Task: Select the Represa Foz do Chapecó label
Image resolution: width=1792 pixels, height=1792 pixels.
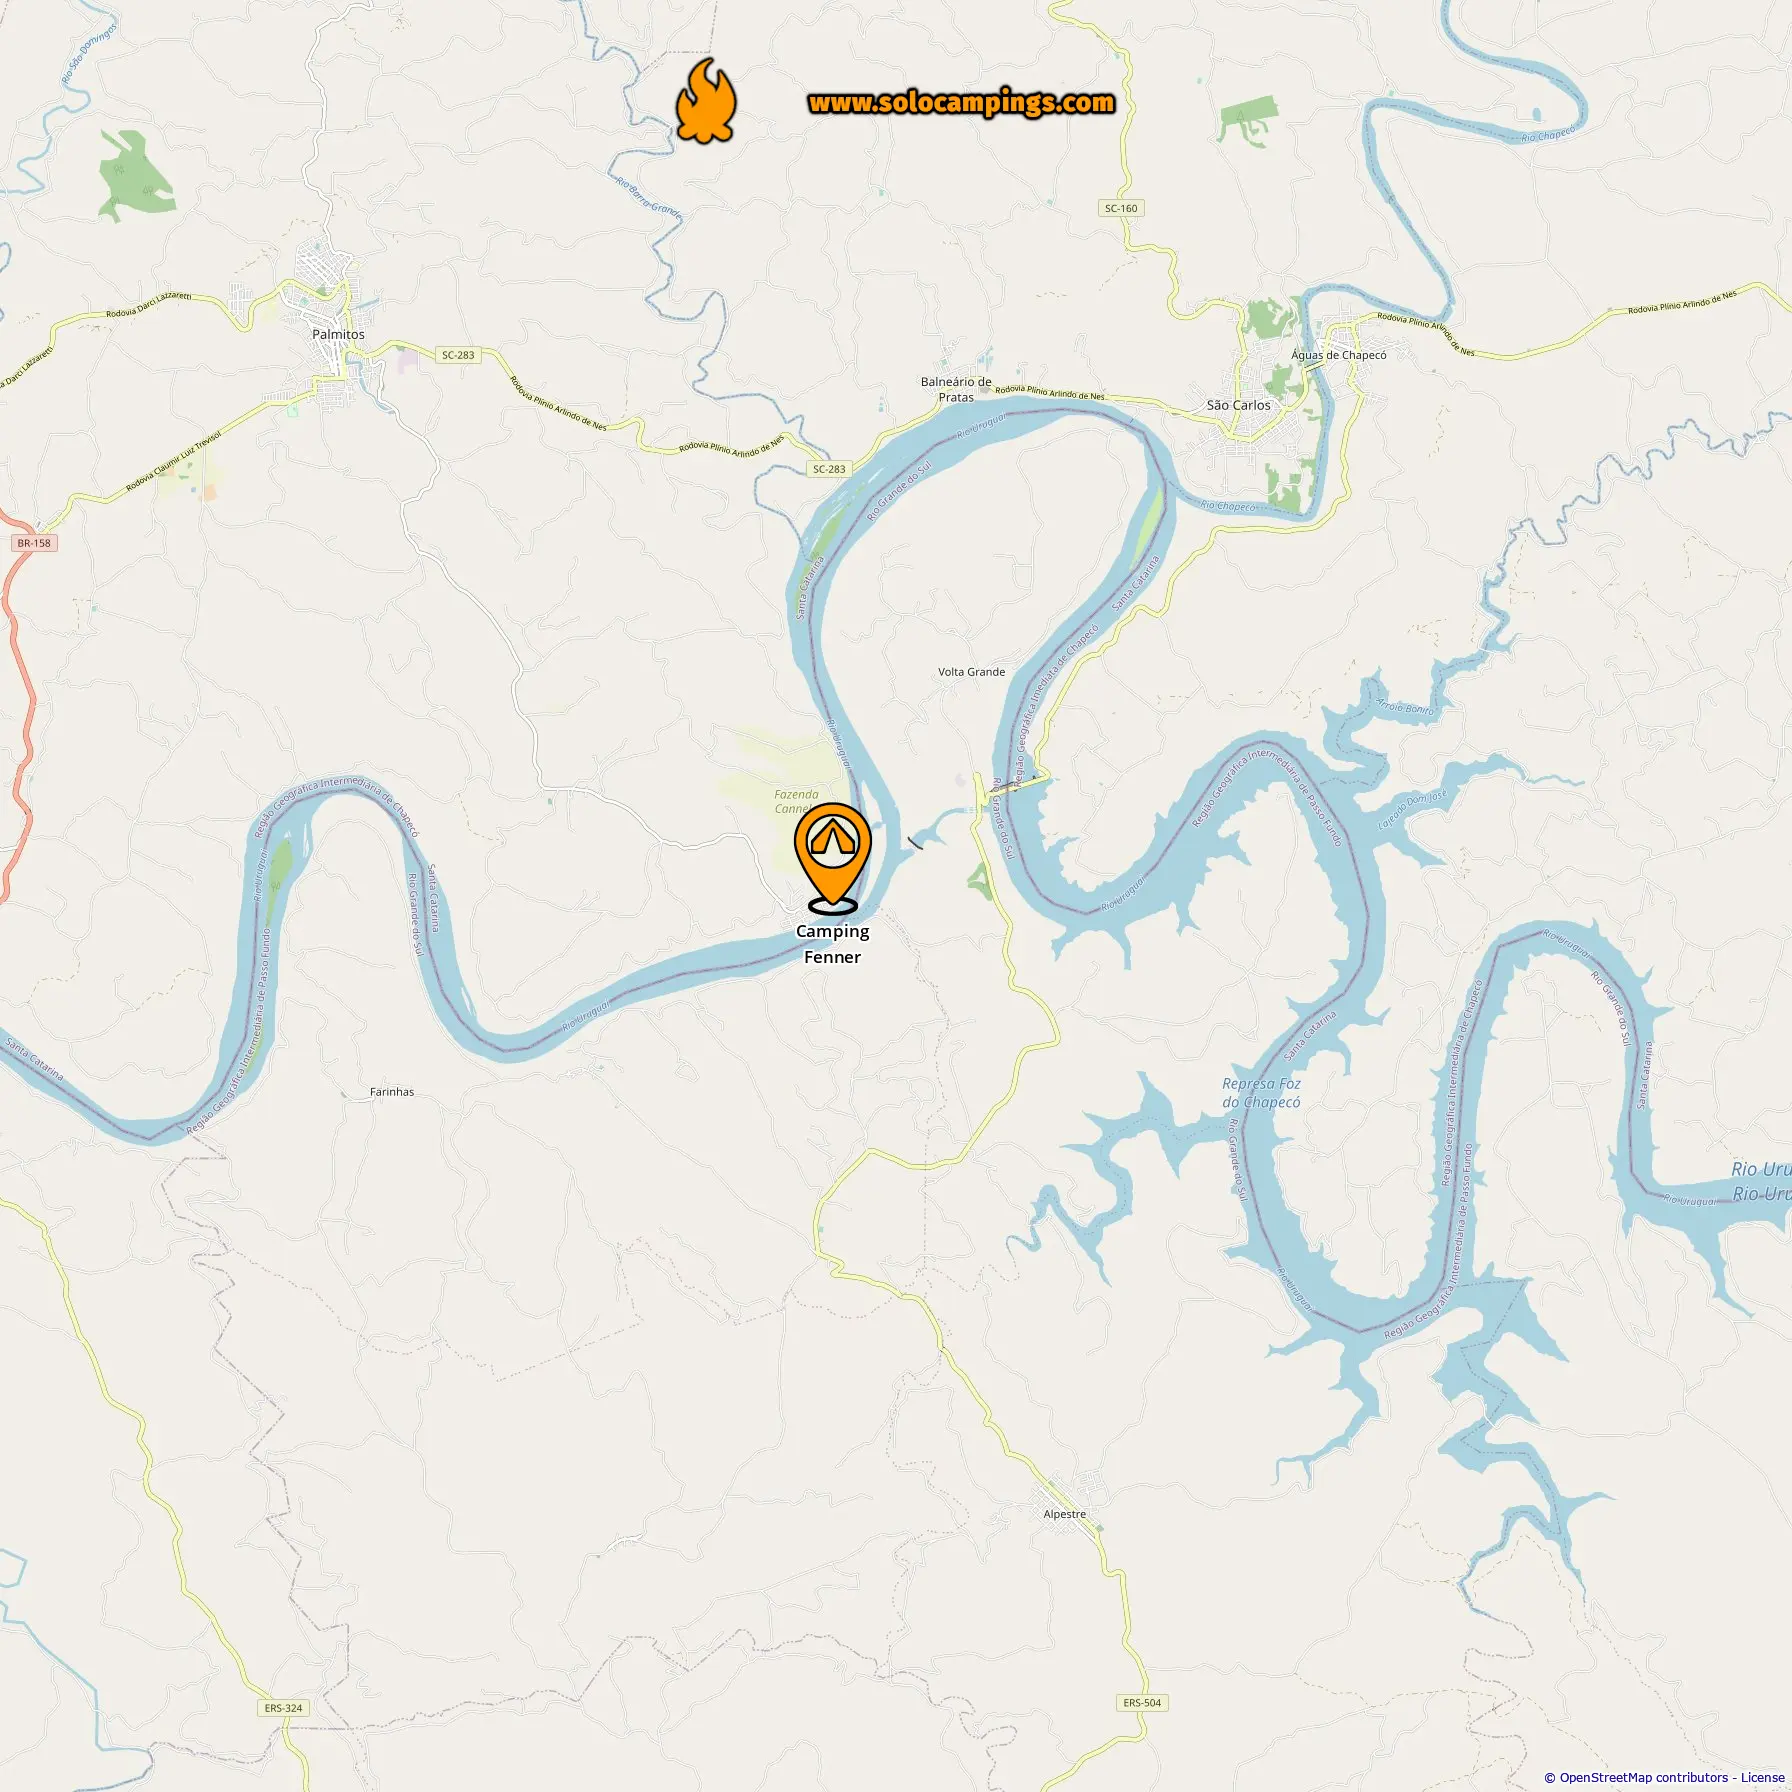Action: tap(1261, 1093)
